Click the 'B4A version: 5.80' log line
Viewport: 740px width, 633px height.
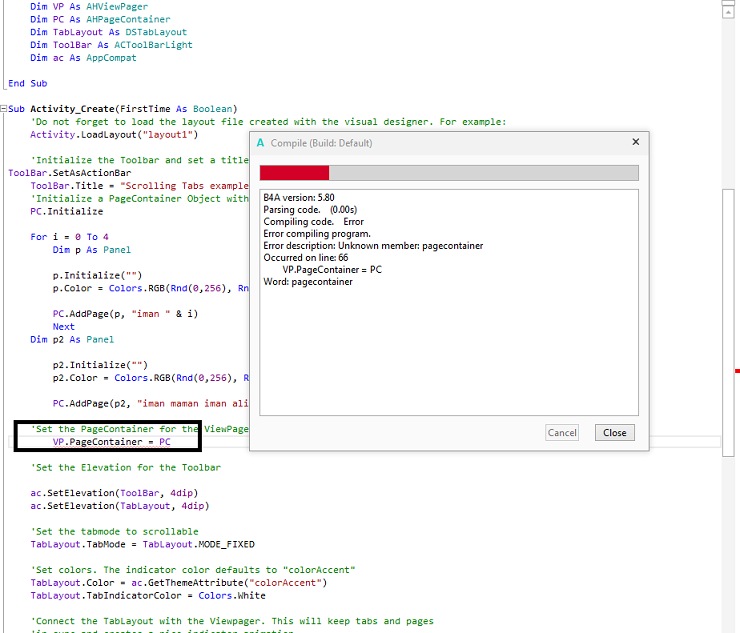(299, 197)
